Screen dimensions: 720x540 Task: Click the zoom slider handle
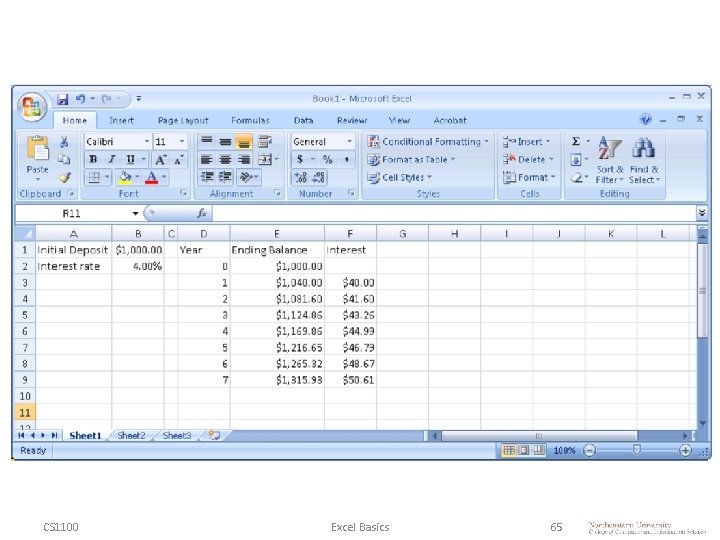point(637,450)
